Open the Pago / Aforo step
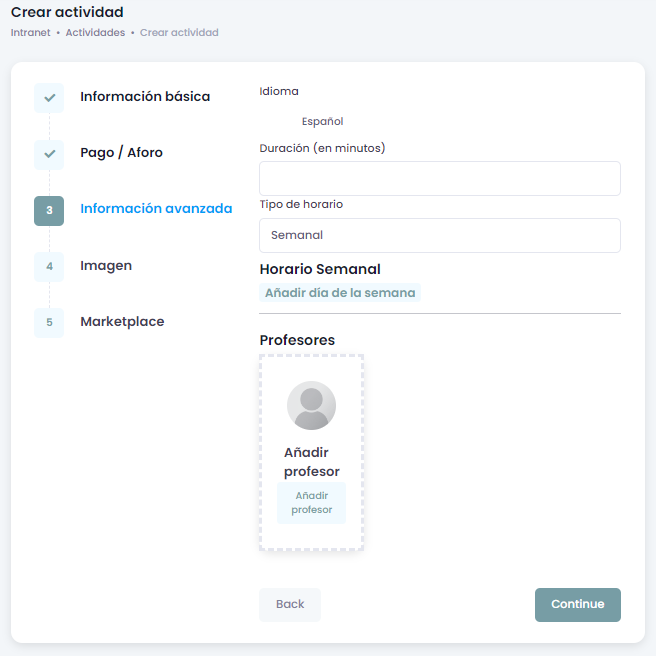The width and height of the screenshot is (656, 656). 121,153
